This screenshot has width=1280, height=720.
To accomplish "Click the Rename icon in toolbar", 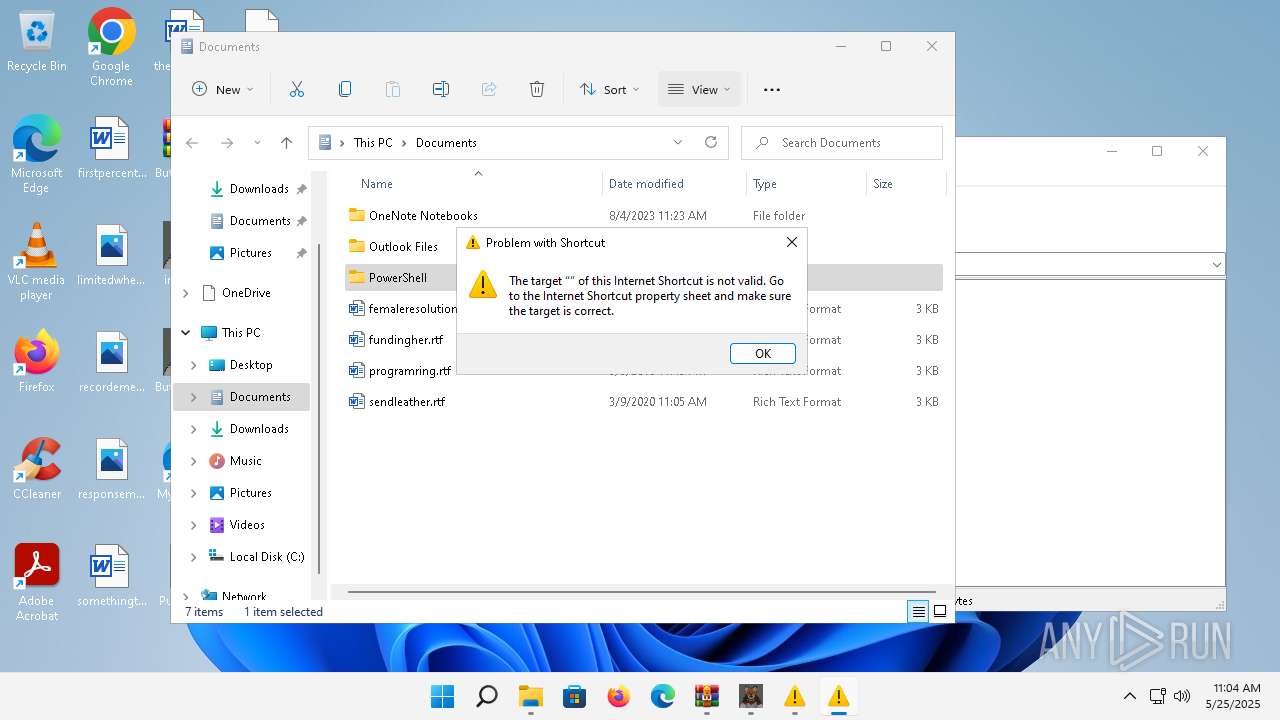I will click(441, 89).
